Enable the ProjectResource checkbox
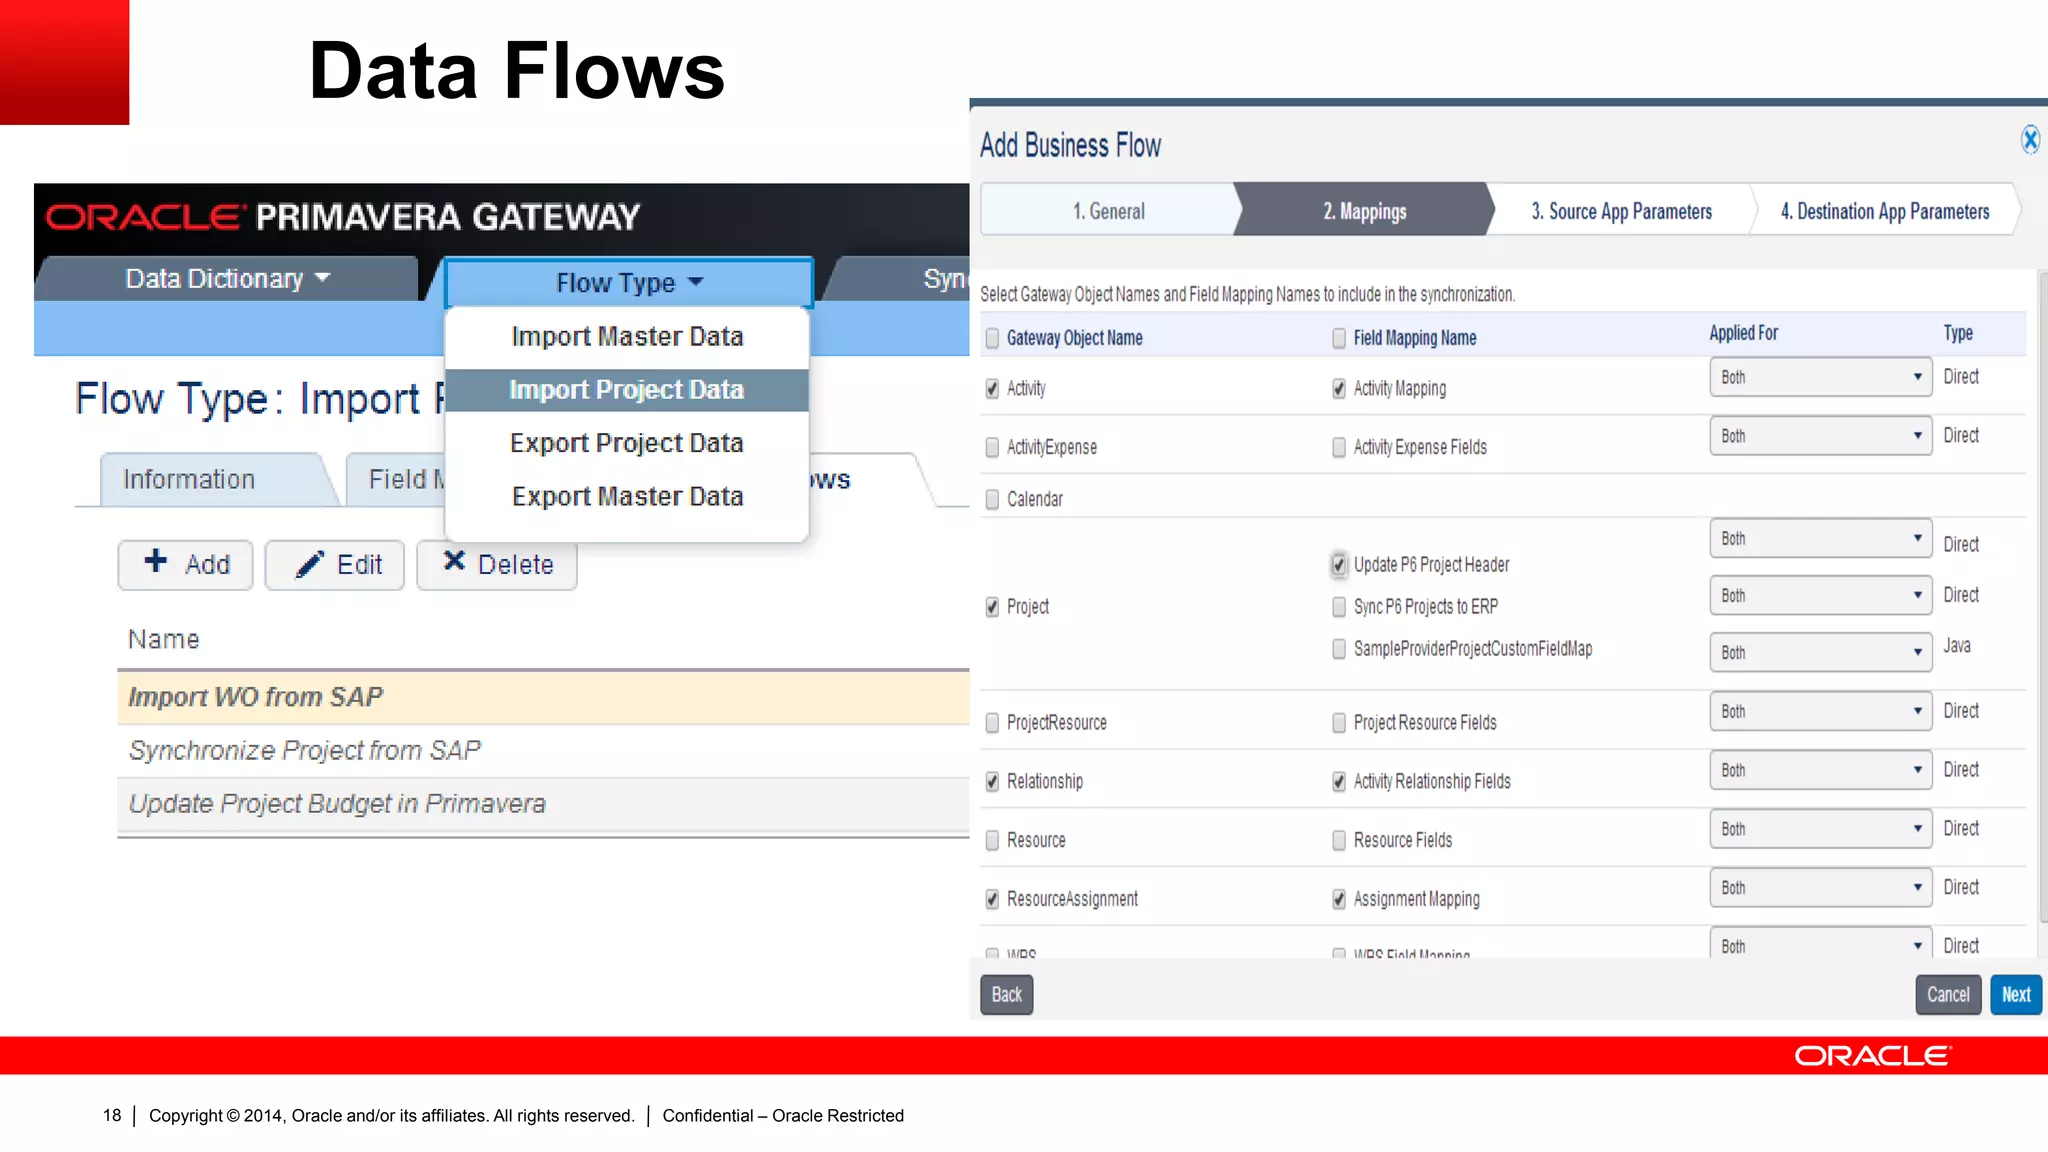This screenshot has width=2048, height=1152. (x=992, y=723)
